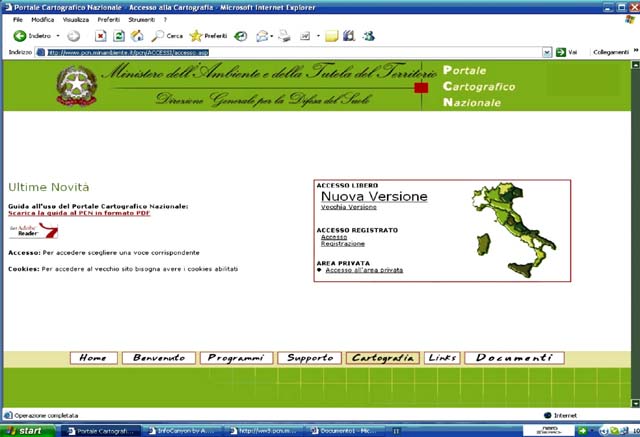This screenshot has width=640, height=437.
Task: Click the 'Ultime Novità' heading
Action: tap(49, 187)
